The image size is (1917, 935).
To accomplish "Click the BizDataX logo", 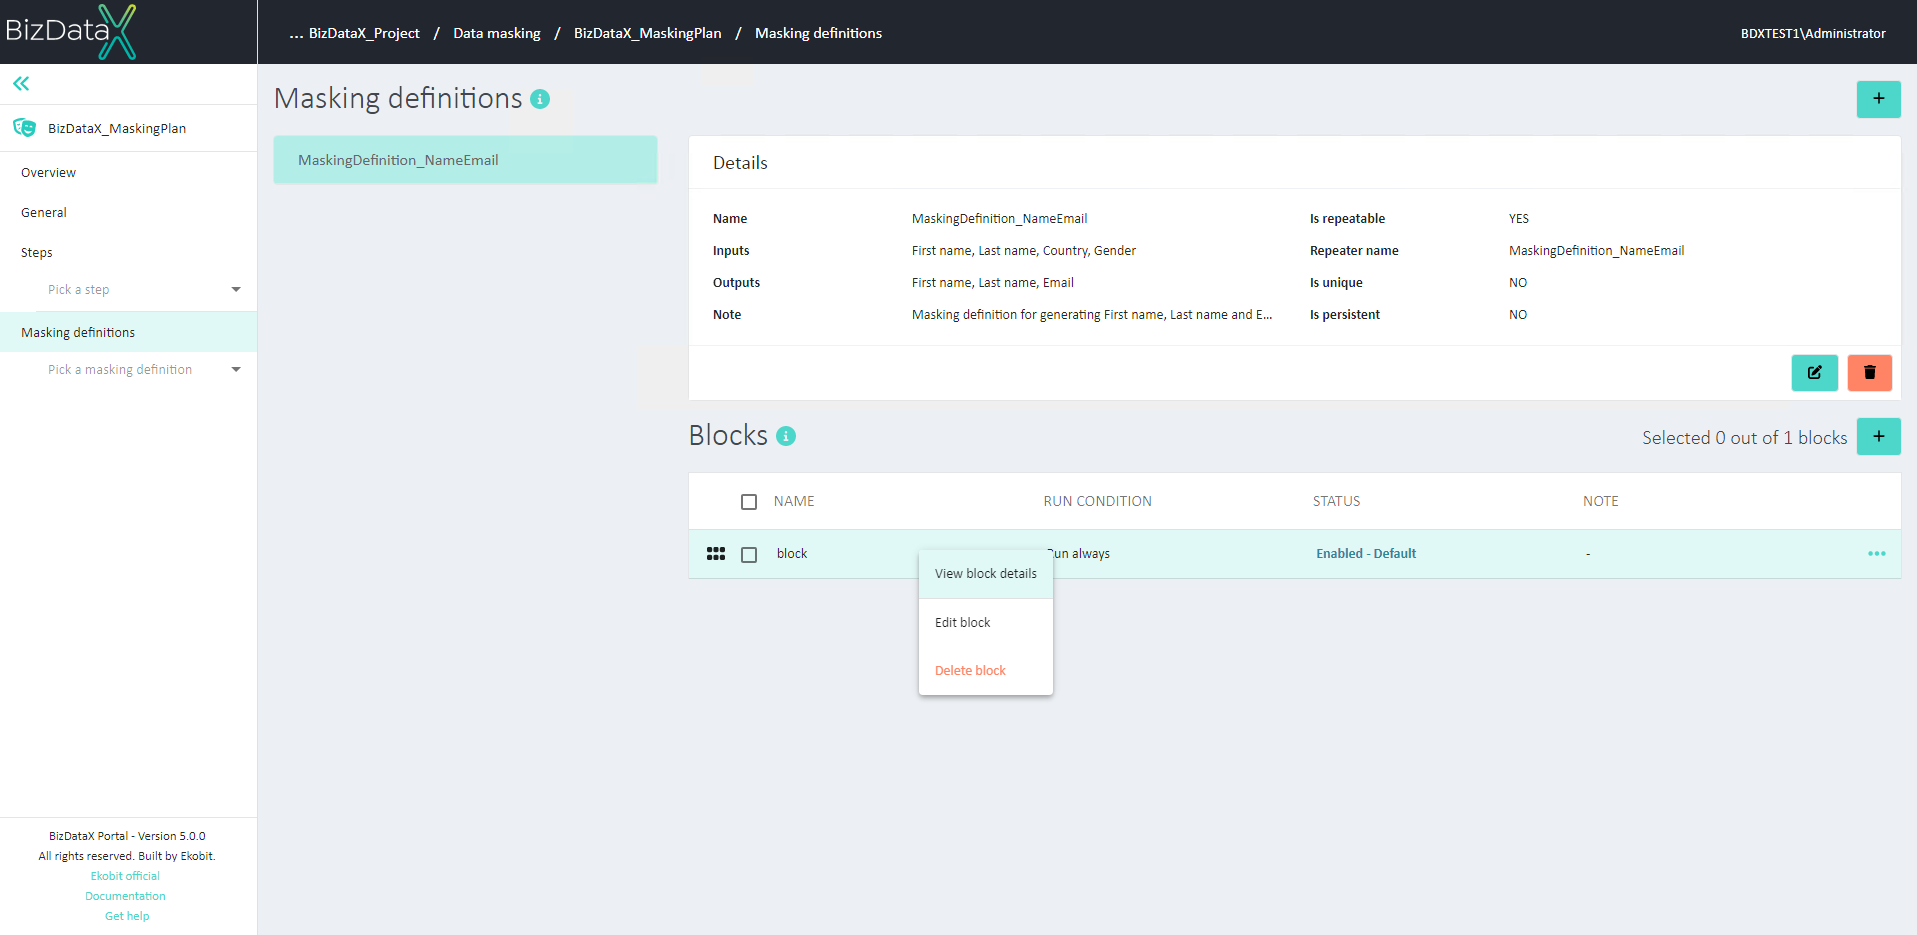I will pyautogui.click(x=71, y=32).
